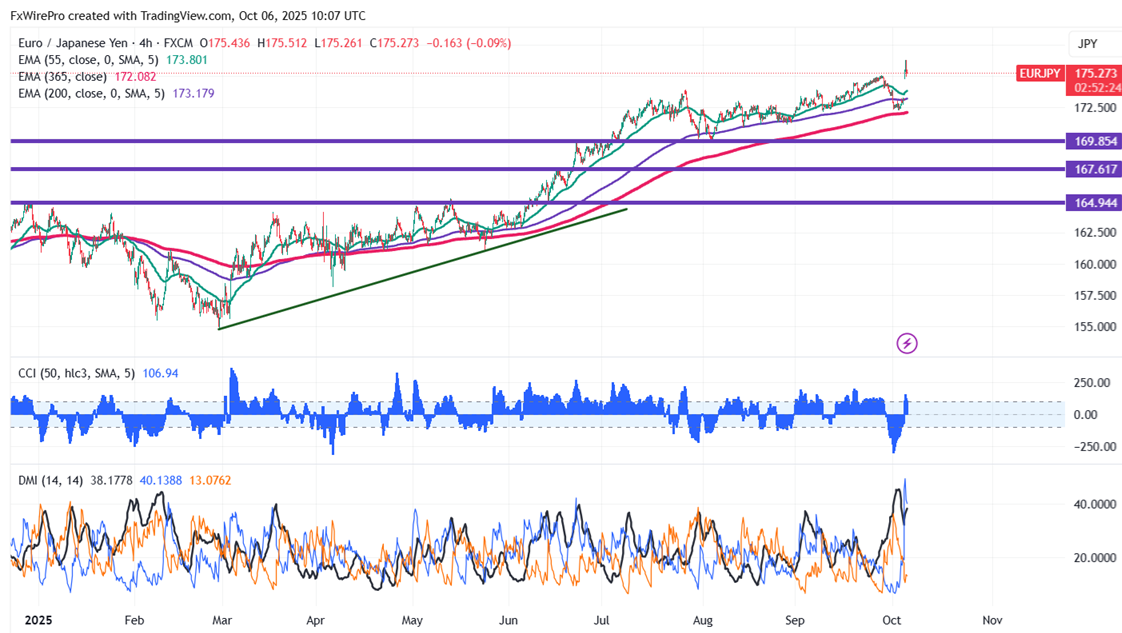Click the current price 175.273 tag
This screenshot has height=633, width=1122.
coord(1095,73)
